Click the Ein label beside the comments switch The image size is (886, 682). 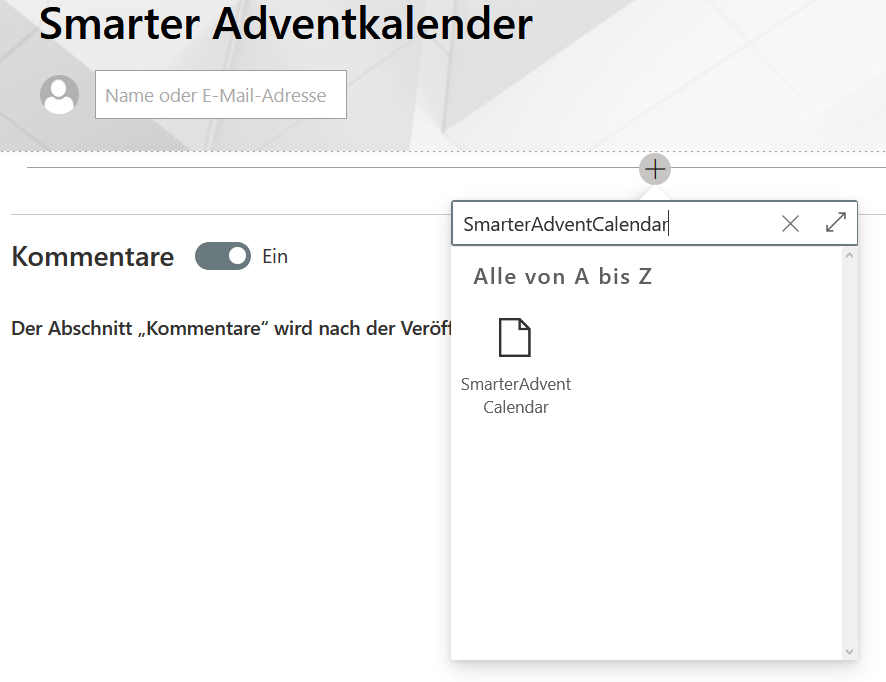point(272,256)
